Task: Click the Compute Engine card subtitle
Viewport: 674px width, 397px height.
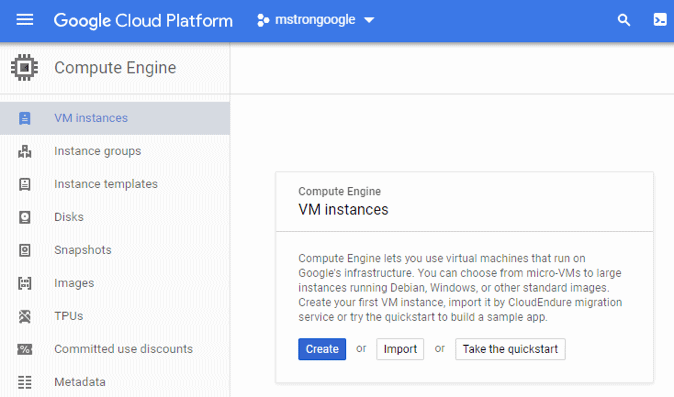Action: click(340, 191)
